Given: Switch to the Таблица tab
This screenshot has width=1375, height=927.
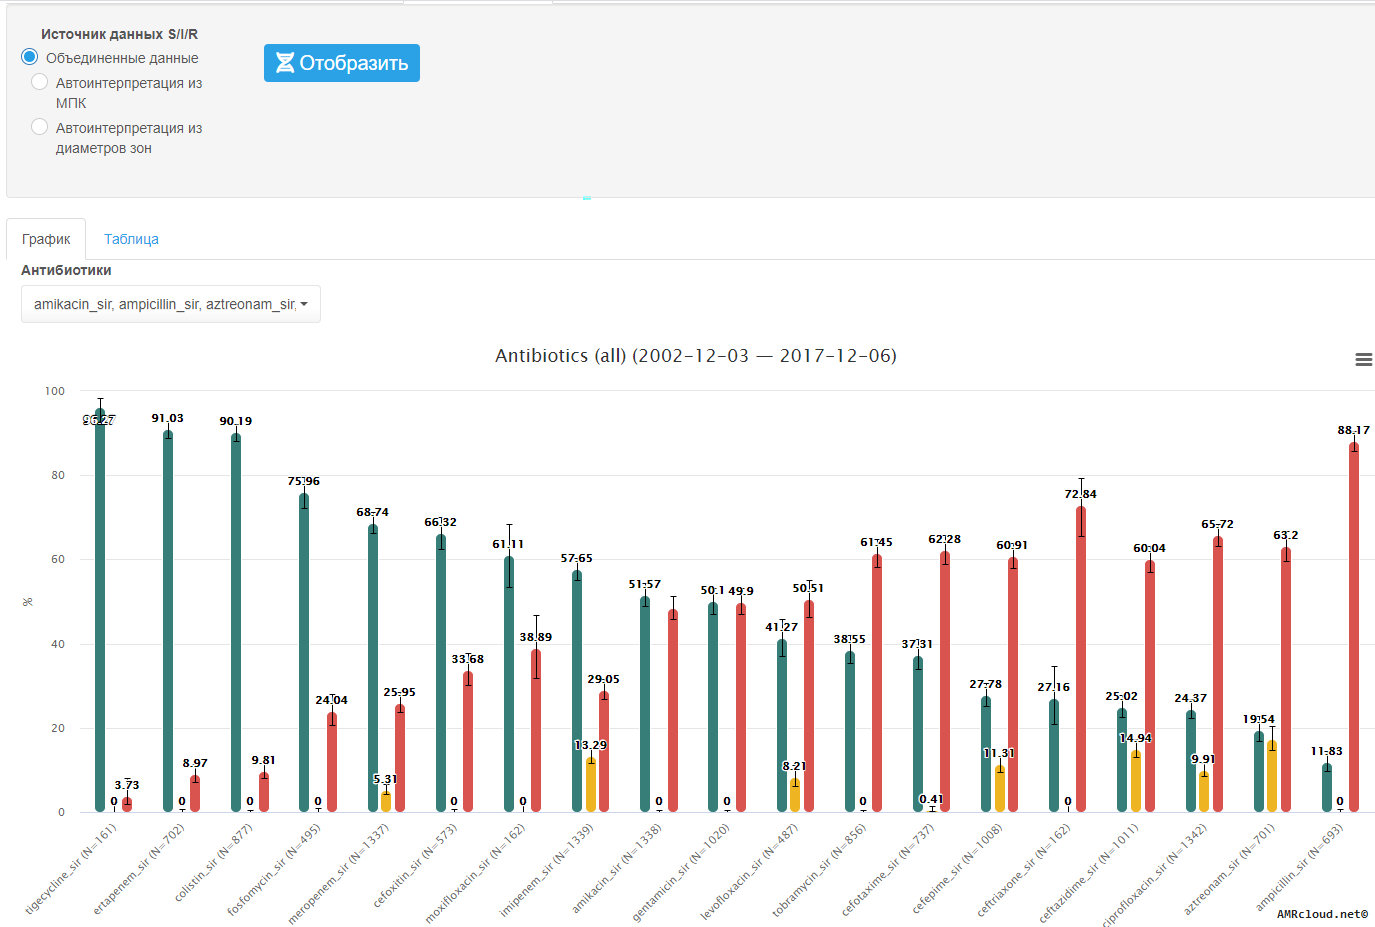Looking at the screenshot, I should coord(131,239).
